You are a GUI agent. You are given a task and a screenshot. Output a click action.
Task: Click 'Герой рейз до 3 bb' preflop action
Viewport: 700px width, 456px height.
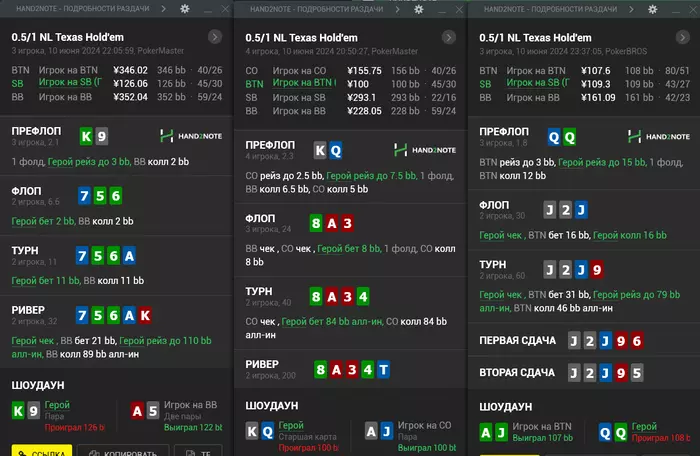click(x=89, y=162)
